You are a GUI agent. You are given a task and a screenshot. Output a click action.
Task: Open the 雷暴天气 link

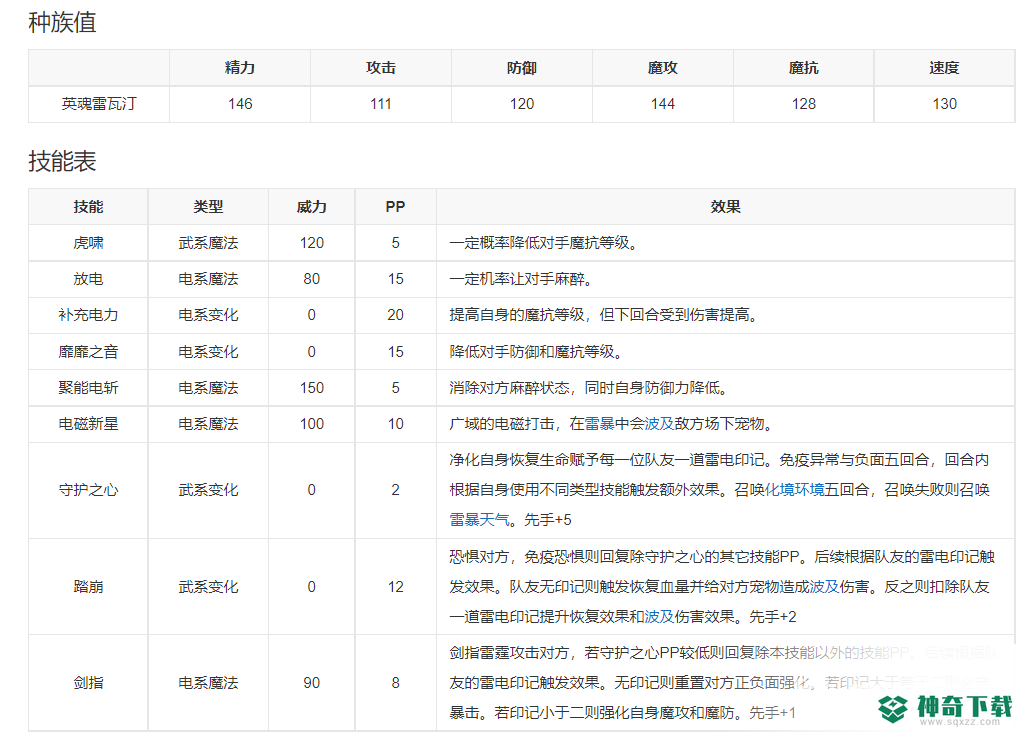pyautogui.click(x=479, y=520)
